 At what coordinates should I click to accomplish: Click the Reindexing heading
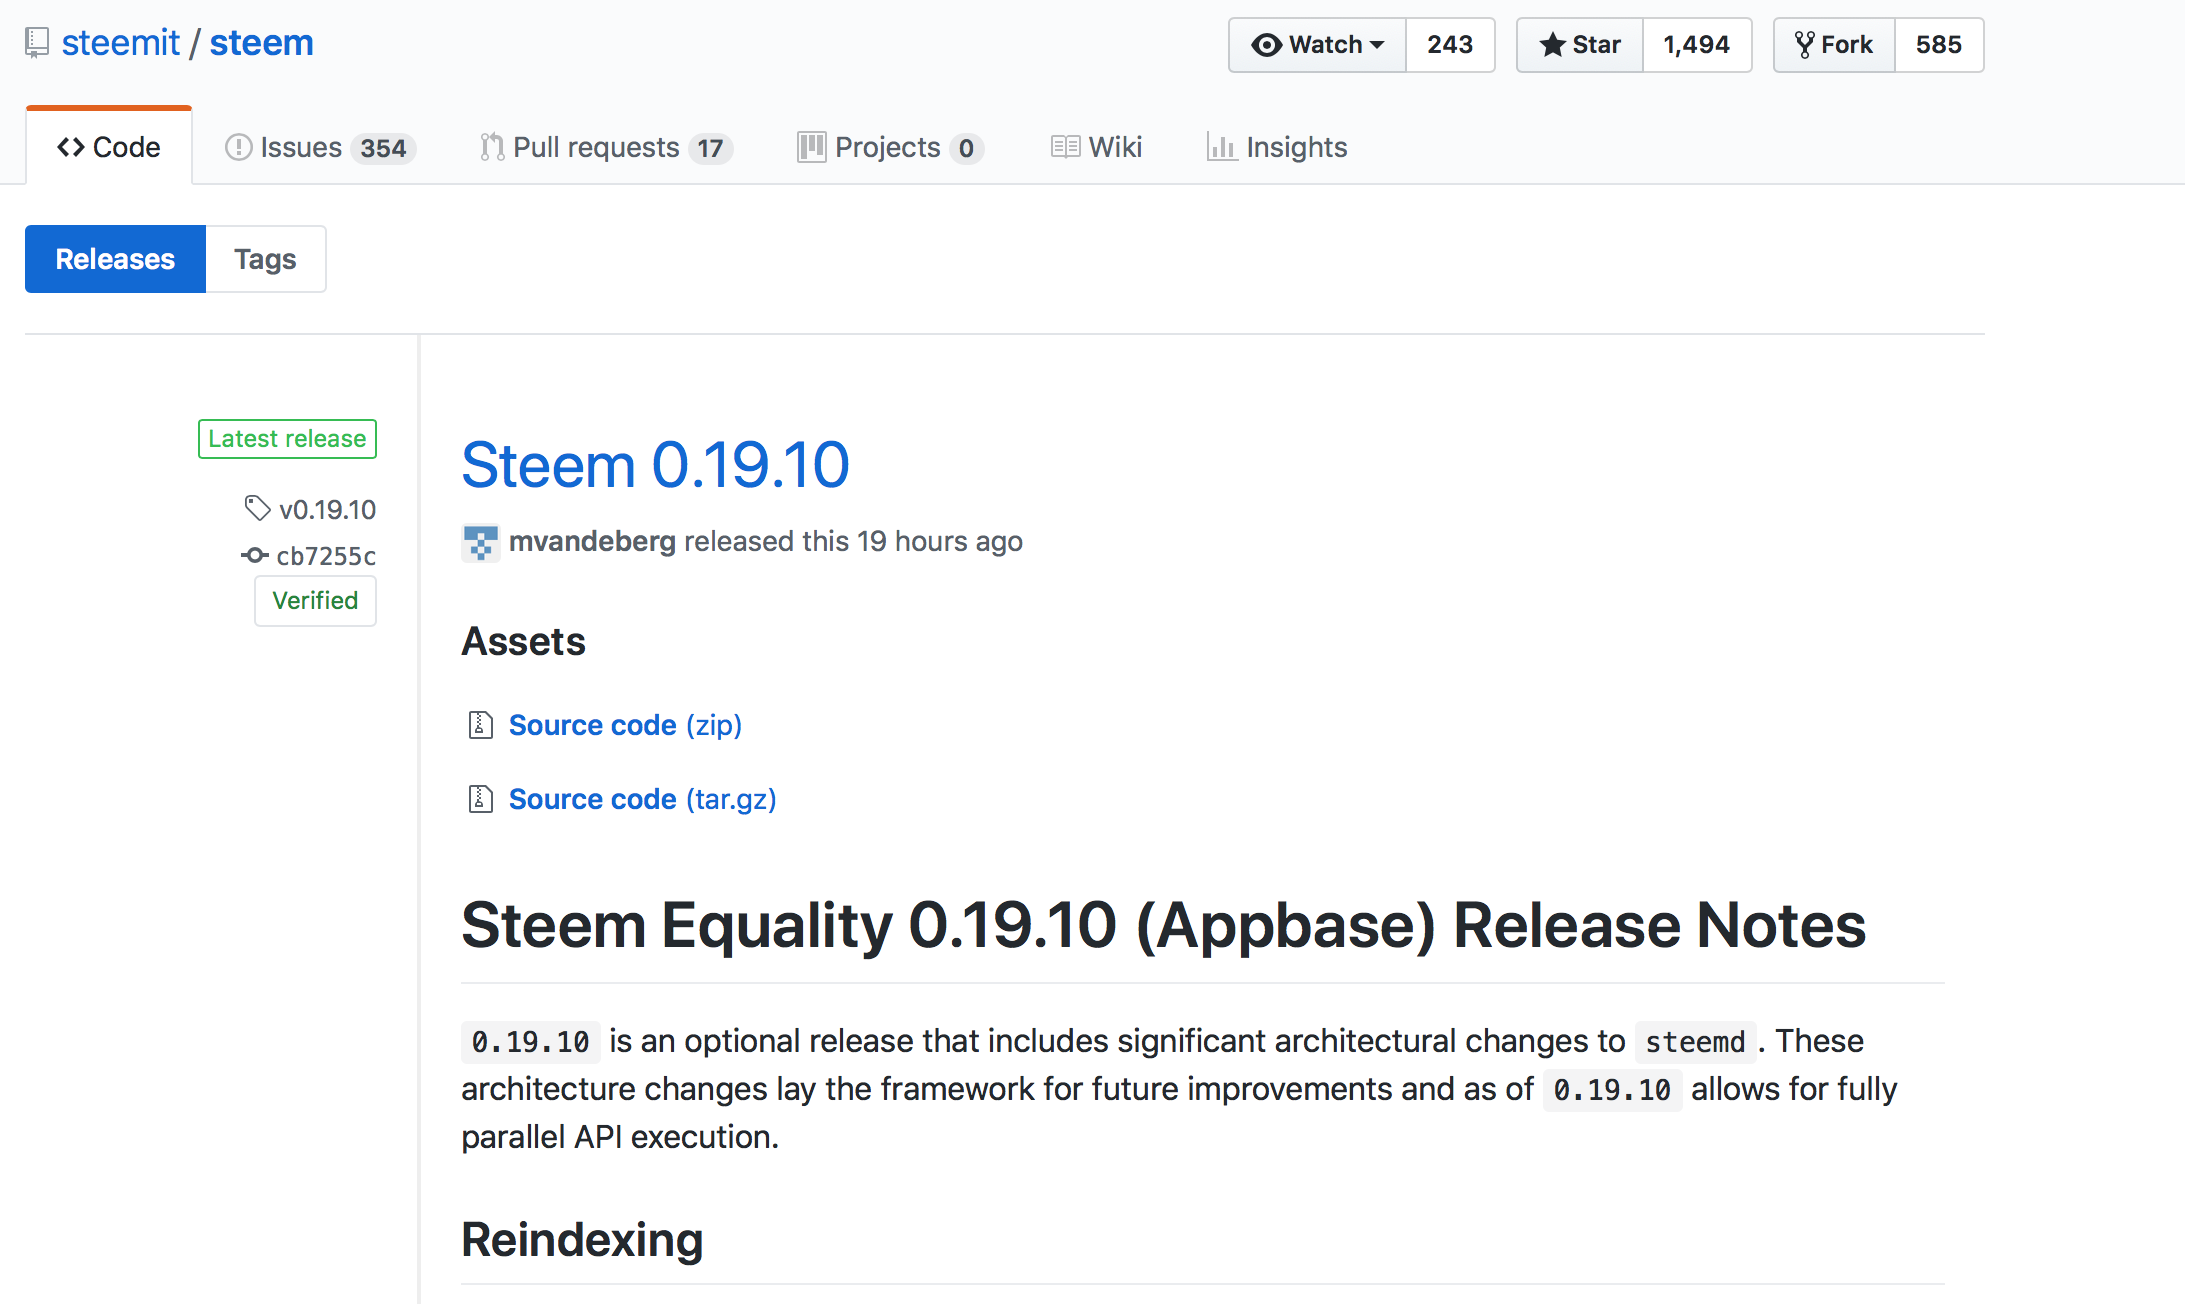(x=582, y=1240)
